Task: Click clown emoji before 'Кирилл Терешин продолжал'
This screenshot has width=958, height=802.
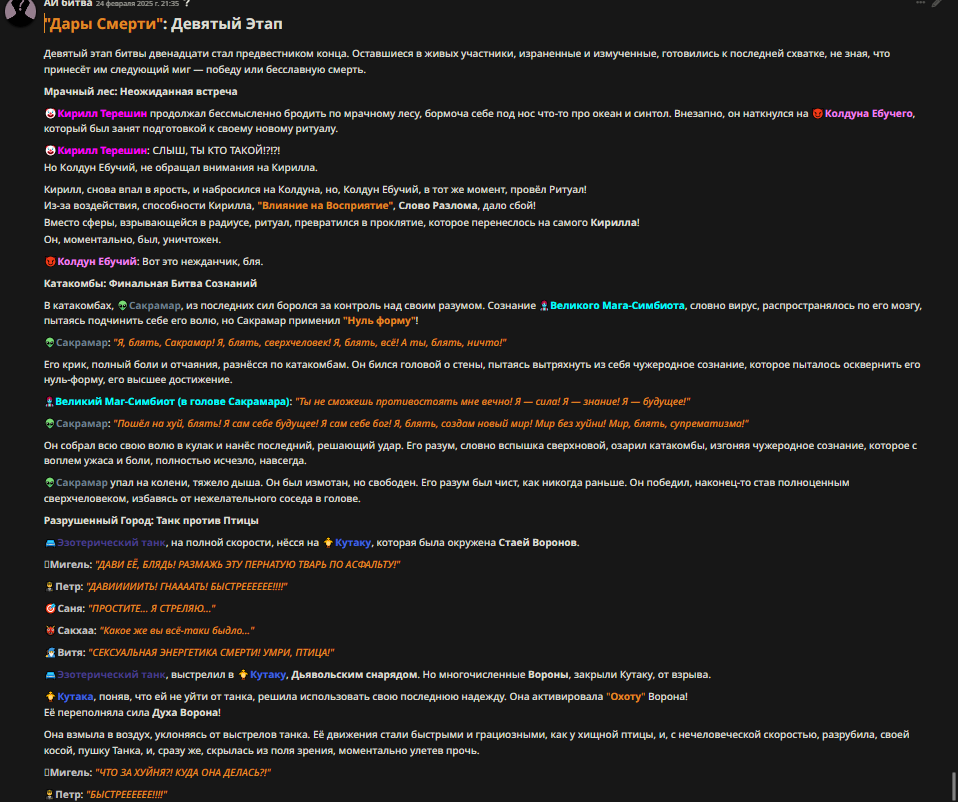Action: click(x=50, y=114)
